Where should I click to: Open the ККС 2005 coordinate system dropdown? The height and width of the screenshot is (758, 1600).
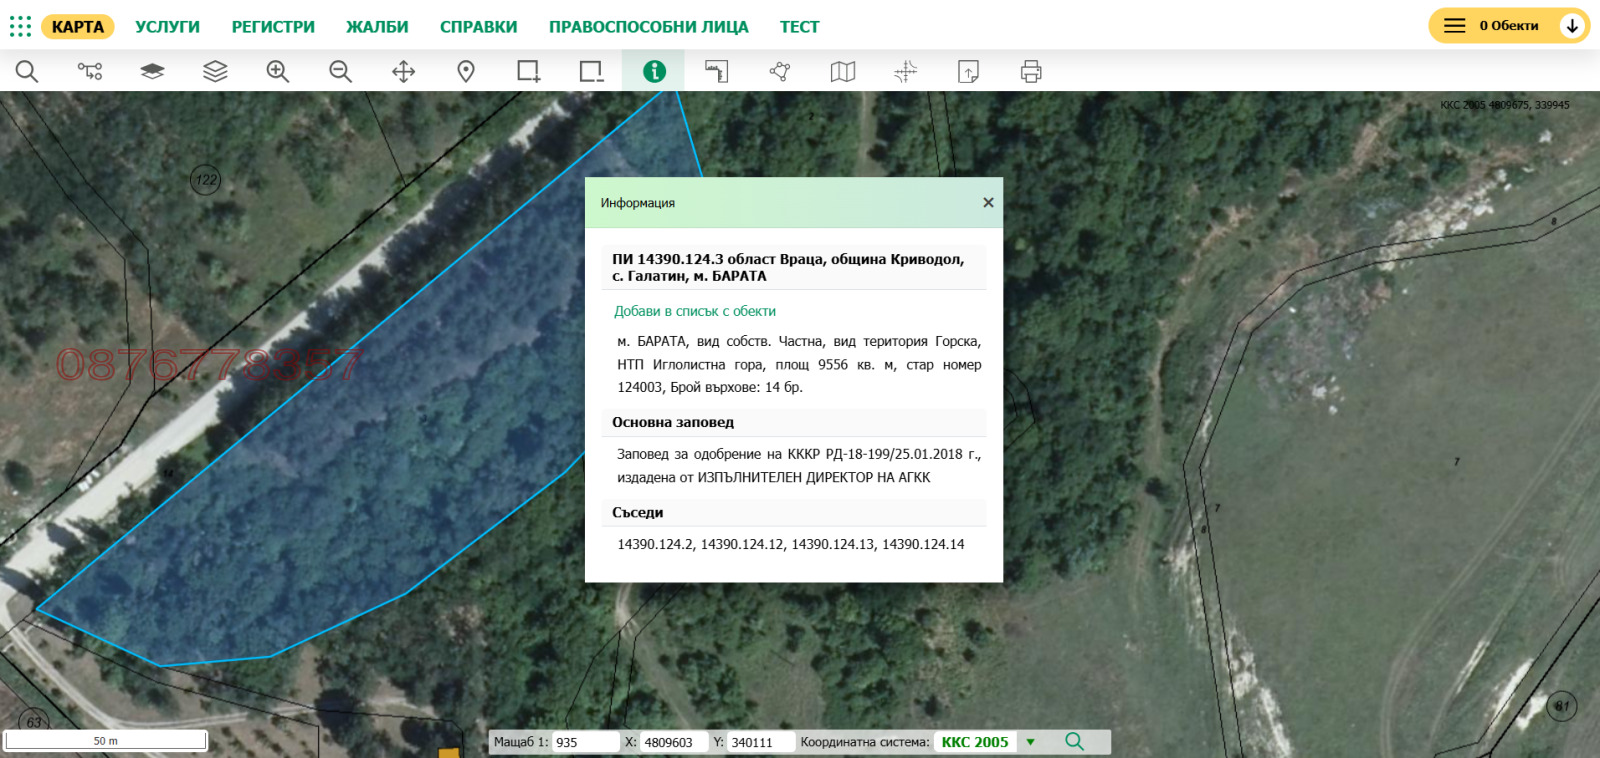pyautogui.click(x=1030, y=742)
